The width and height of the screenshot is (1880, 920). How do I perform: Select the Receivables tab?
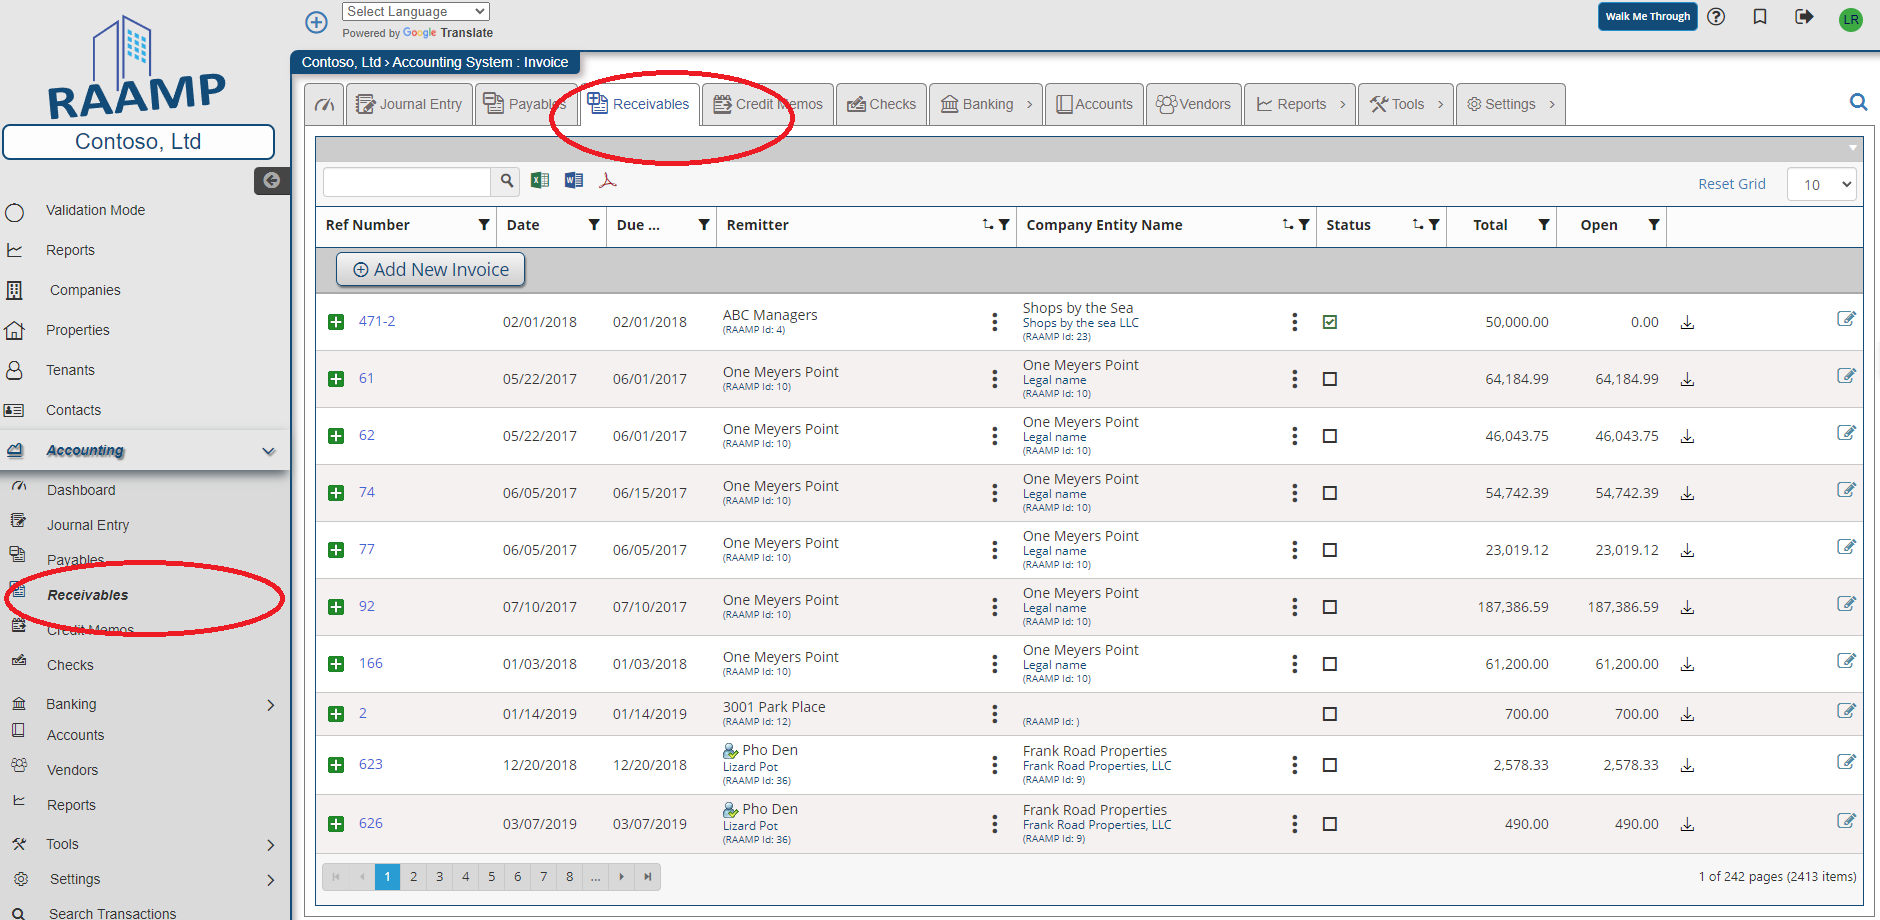640,104
